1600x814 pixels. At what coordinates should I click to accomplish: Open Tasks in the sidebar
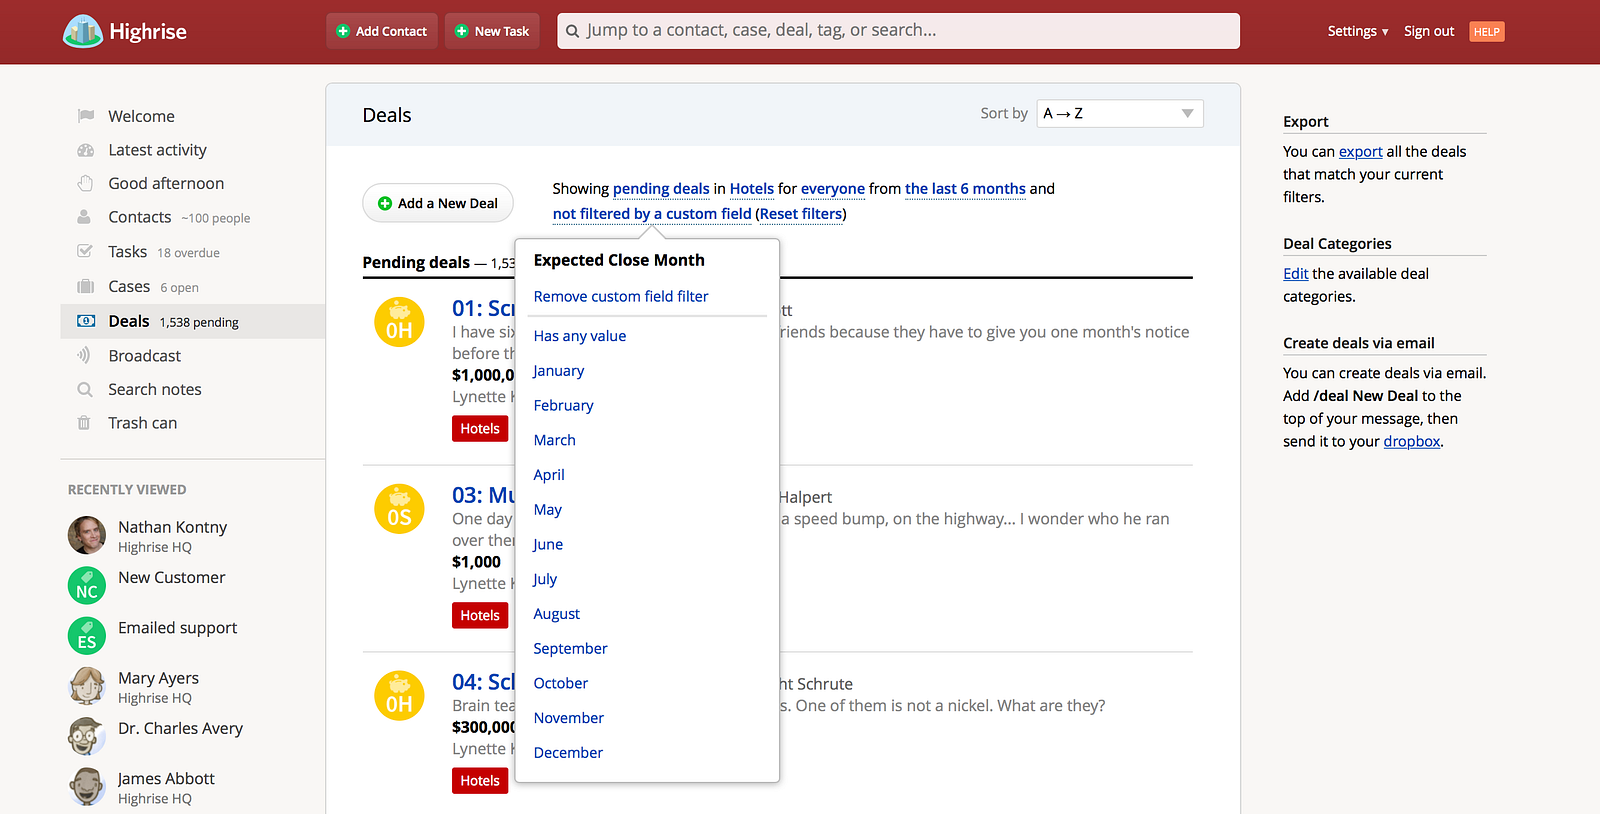128,251
